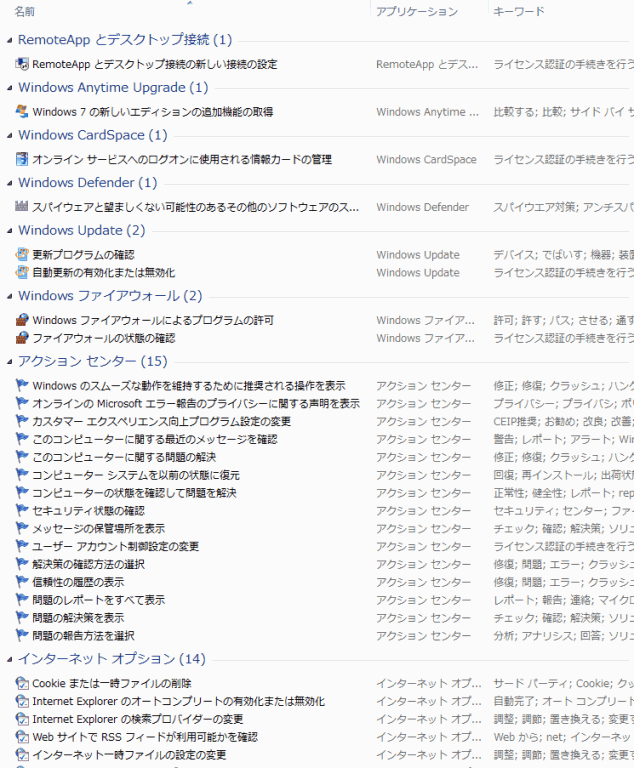Click the firewall icon for Windows ファイアウォールによるプログラムの許可
Screen dimensions: 634x768
(x=22, y=320)
